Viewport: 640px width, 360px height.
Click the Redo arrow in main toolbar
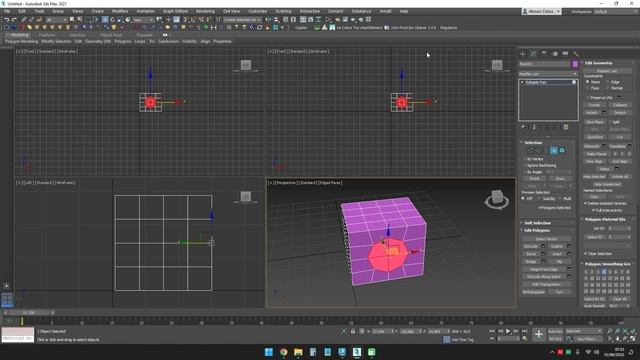(14, 20)
